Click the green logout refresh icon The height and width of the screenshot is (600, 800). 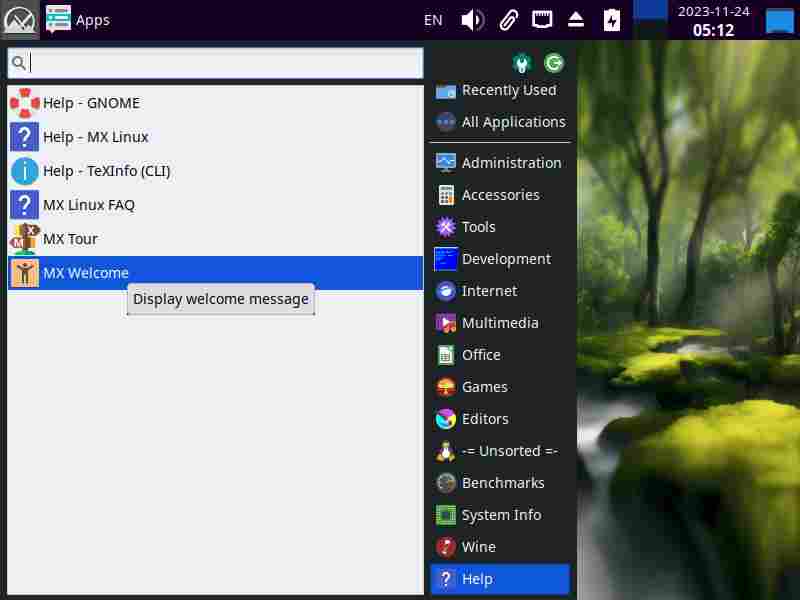tap(554, 63)
